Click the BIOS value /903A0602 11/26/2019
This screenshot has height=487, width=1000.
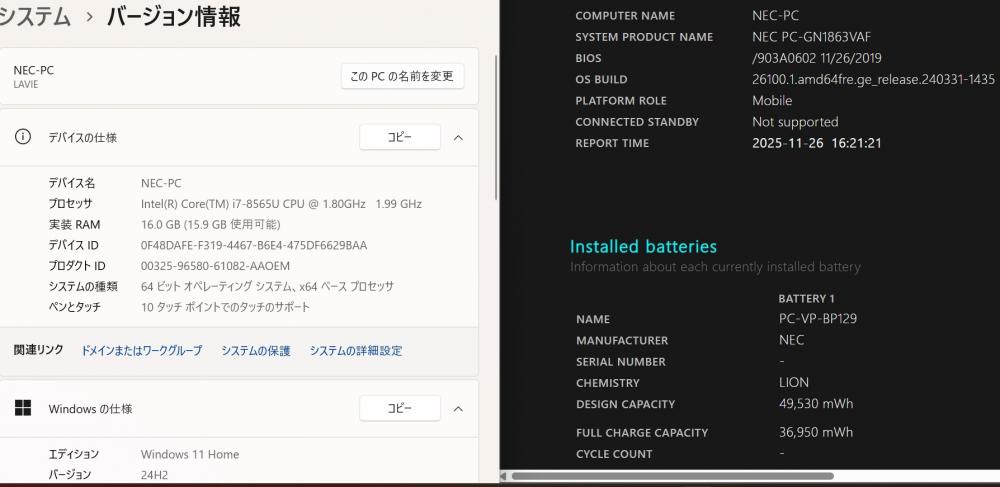coord(817,58)
